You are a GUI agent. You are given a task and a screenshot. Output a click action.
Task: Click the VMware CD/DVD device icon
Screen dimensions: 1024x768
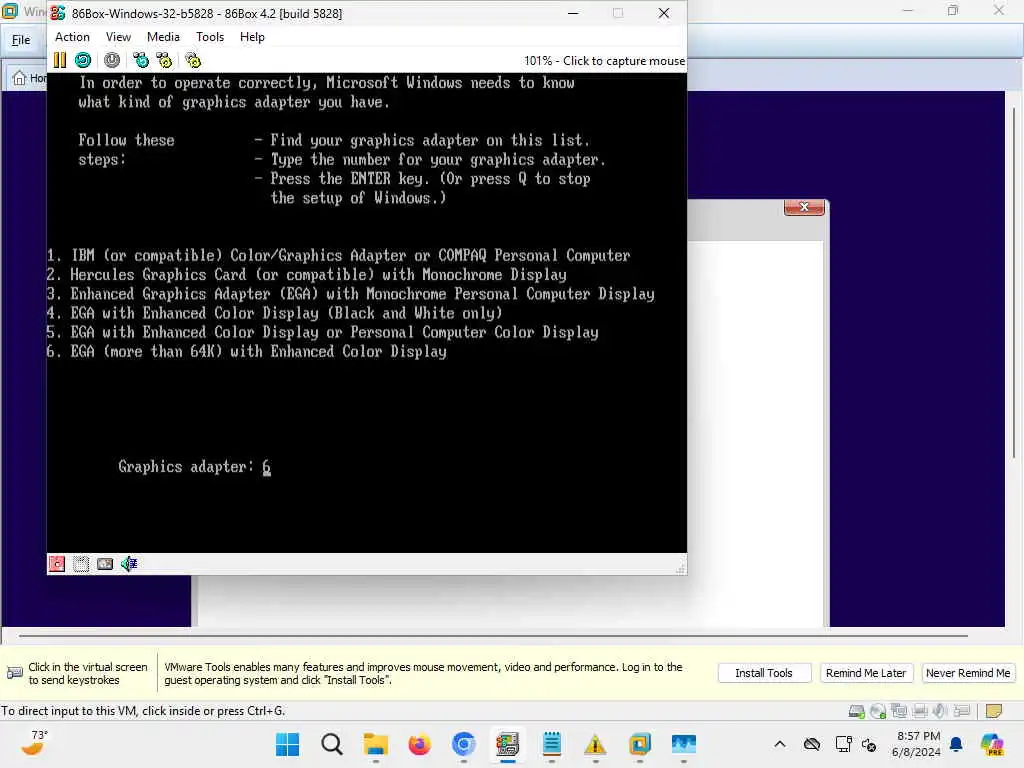pos(878,711)
